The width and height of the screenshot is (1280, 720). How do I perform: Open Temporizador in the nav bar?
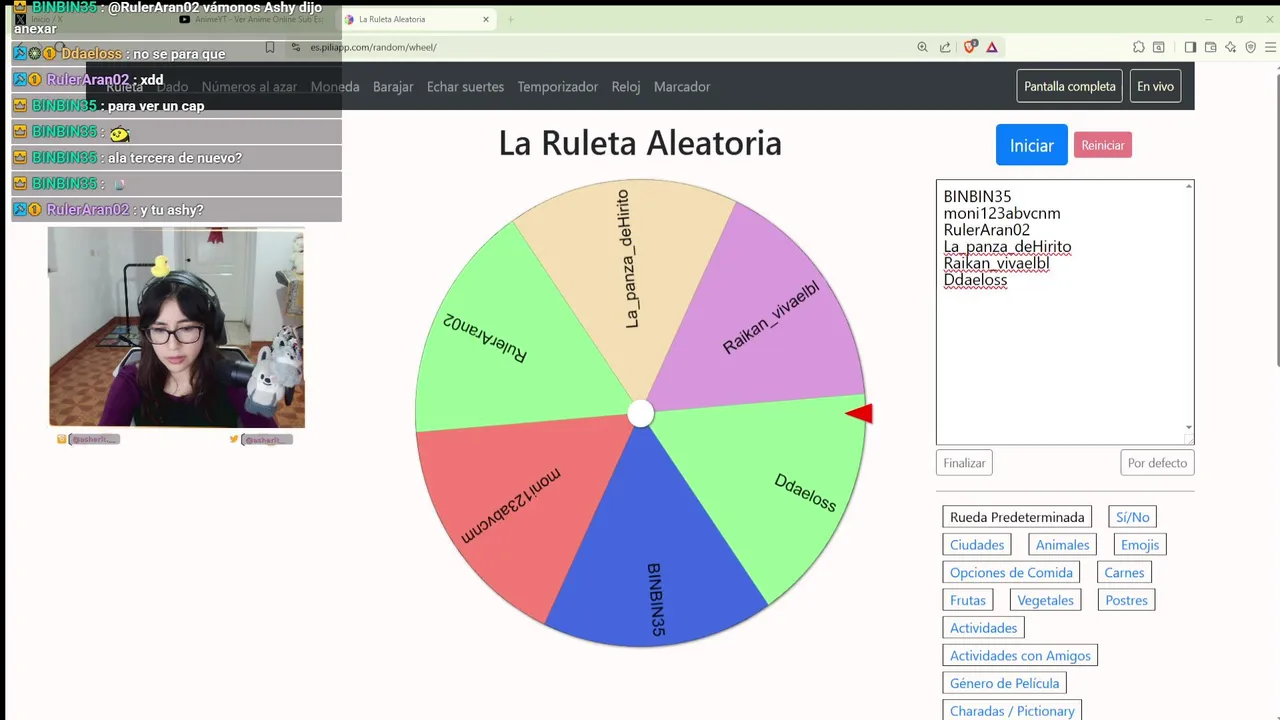click(557, 87)
